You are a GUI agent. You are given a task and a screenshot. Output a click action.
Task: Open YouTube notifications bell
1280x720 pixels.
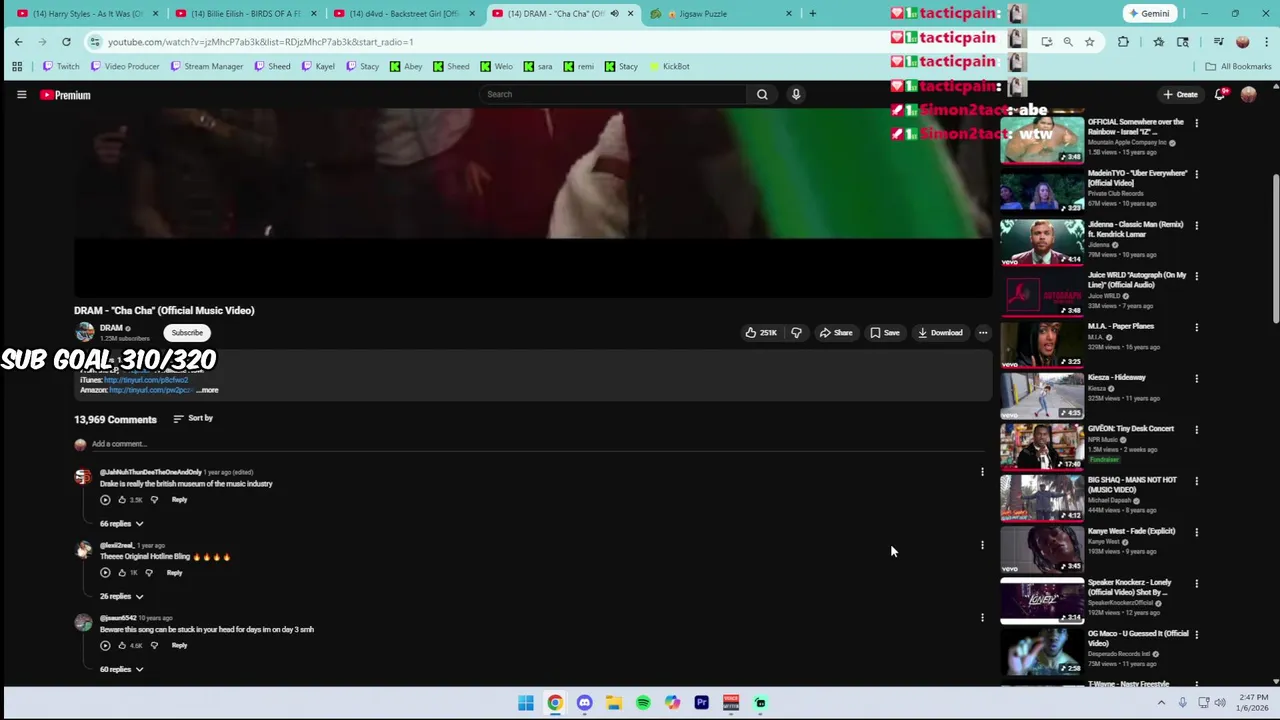pos(1220,94)
